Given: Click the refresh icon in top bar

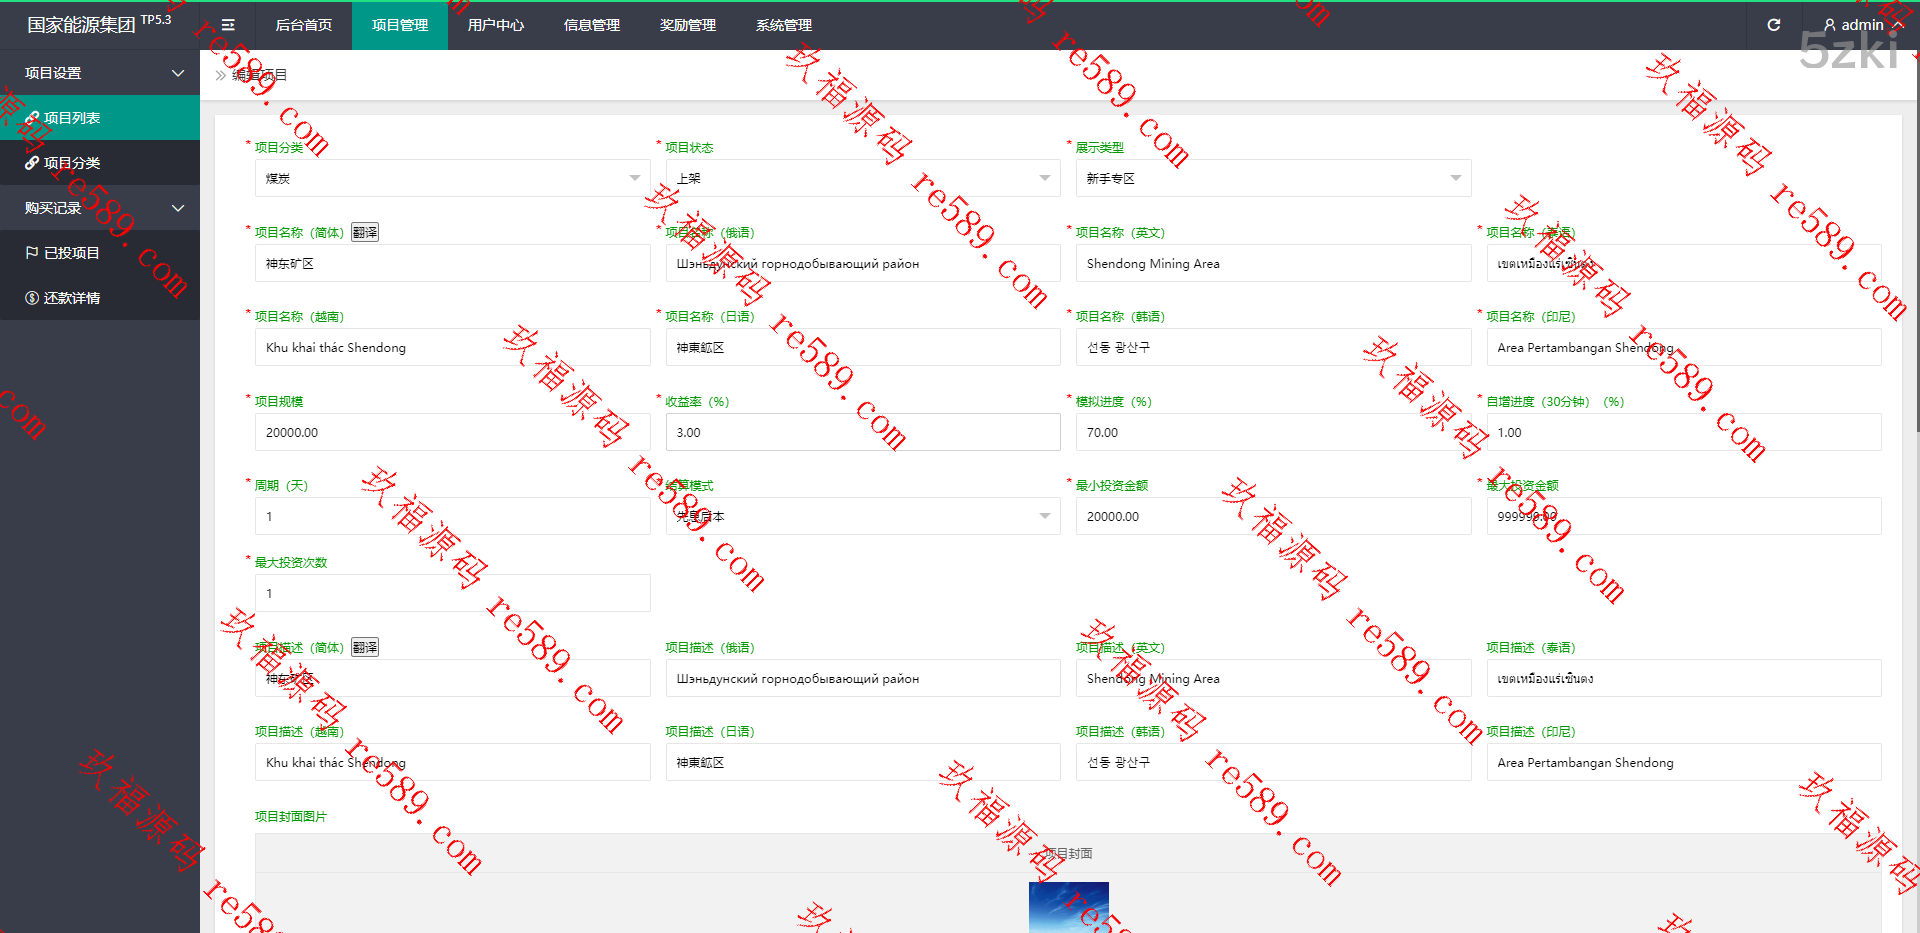Looking at the screenshot, I should point(1774,25).
